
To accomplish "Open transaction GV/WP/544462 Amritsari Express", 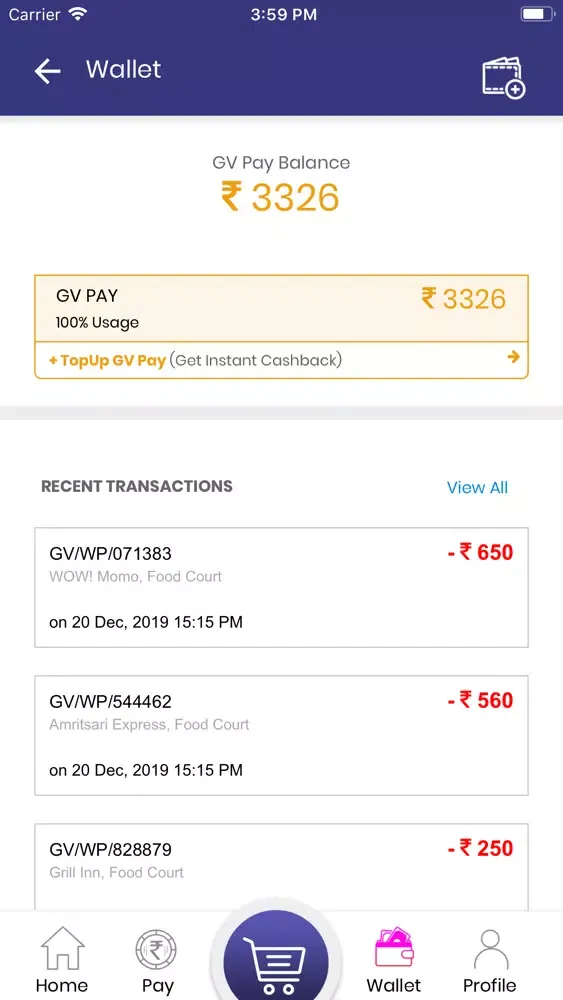I will 281,735.
